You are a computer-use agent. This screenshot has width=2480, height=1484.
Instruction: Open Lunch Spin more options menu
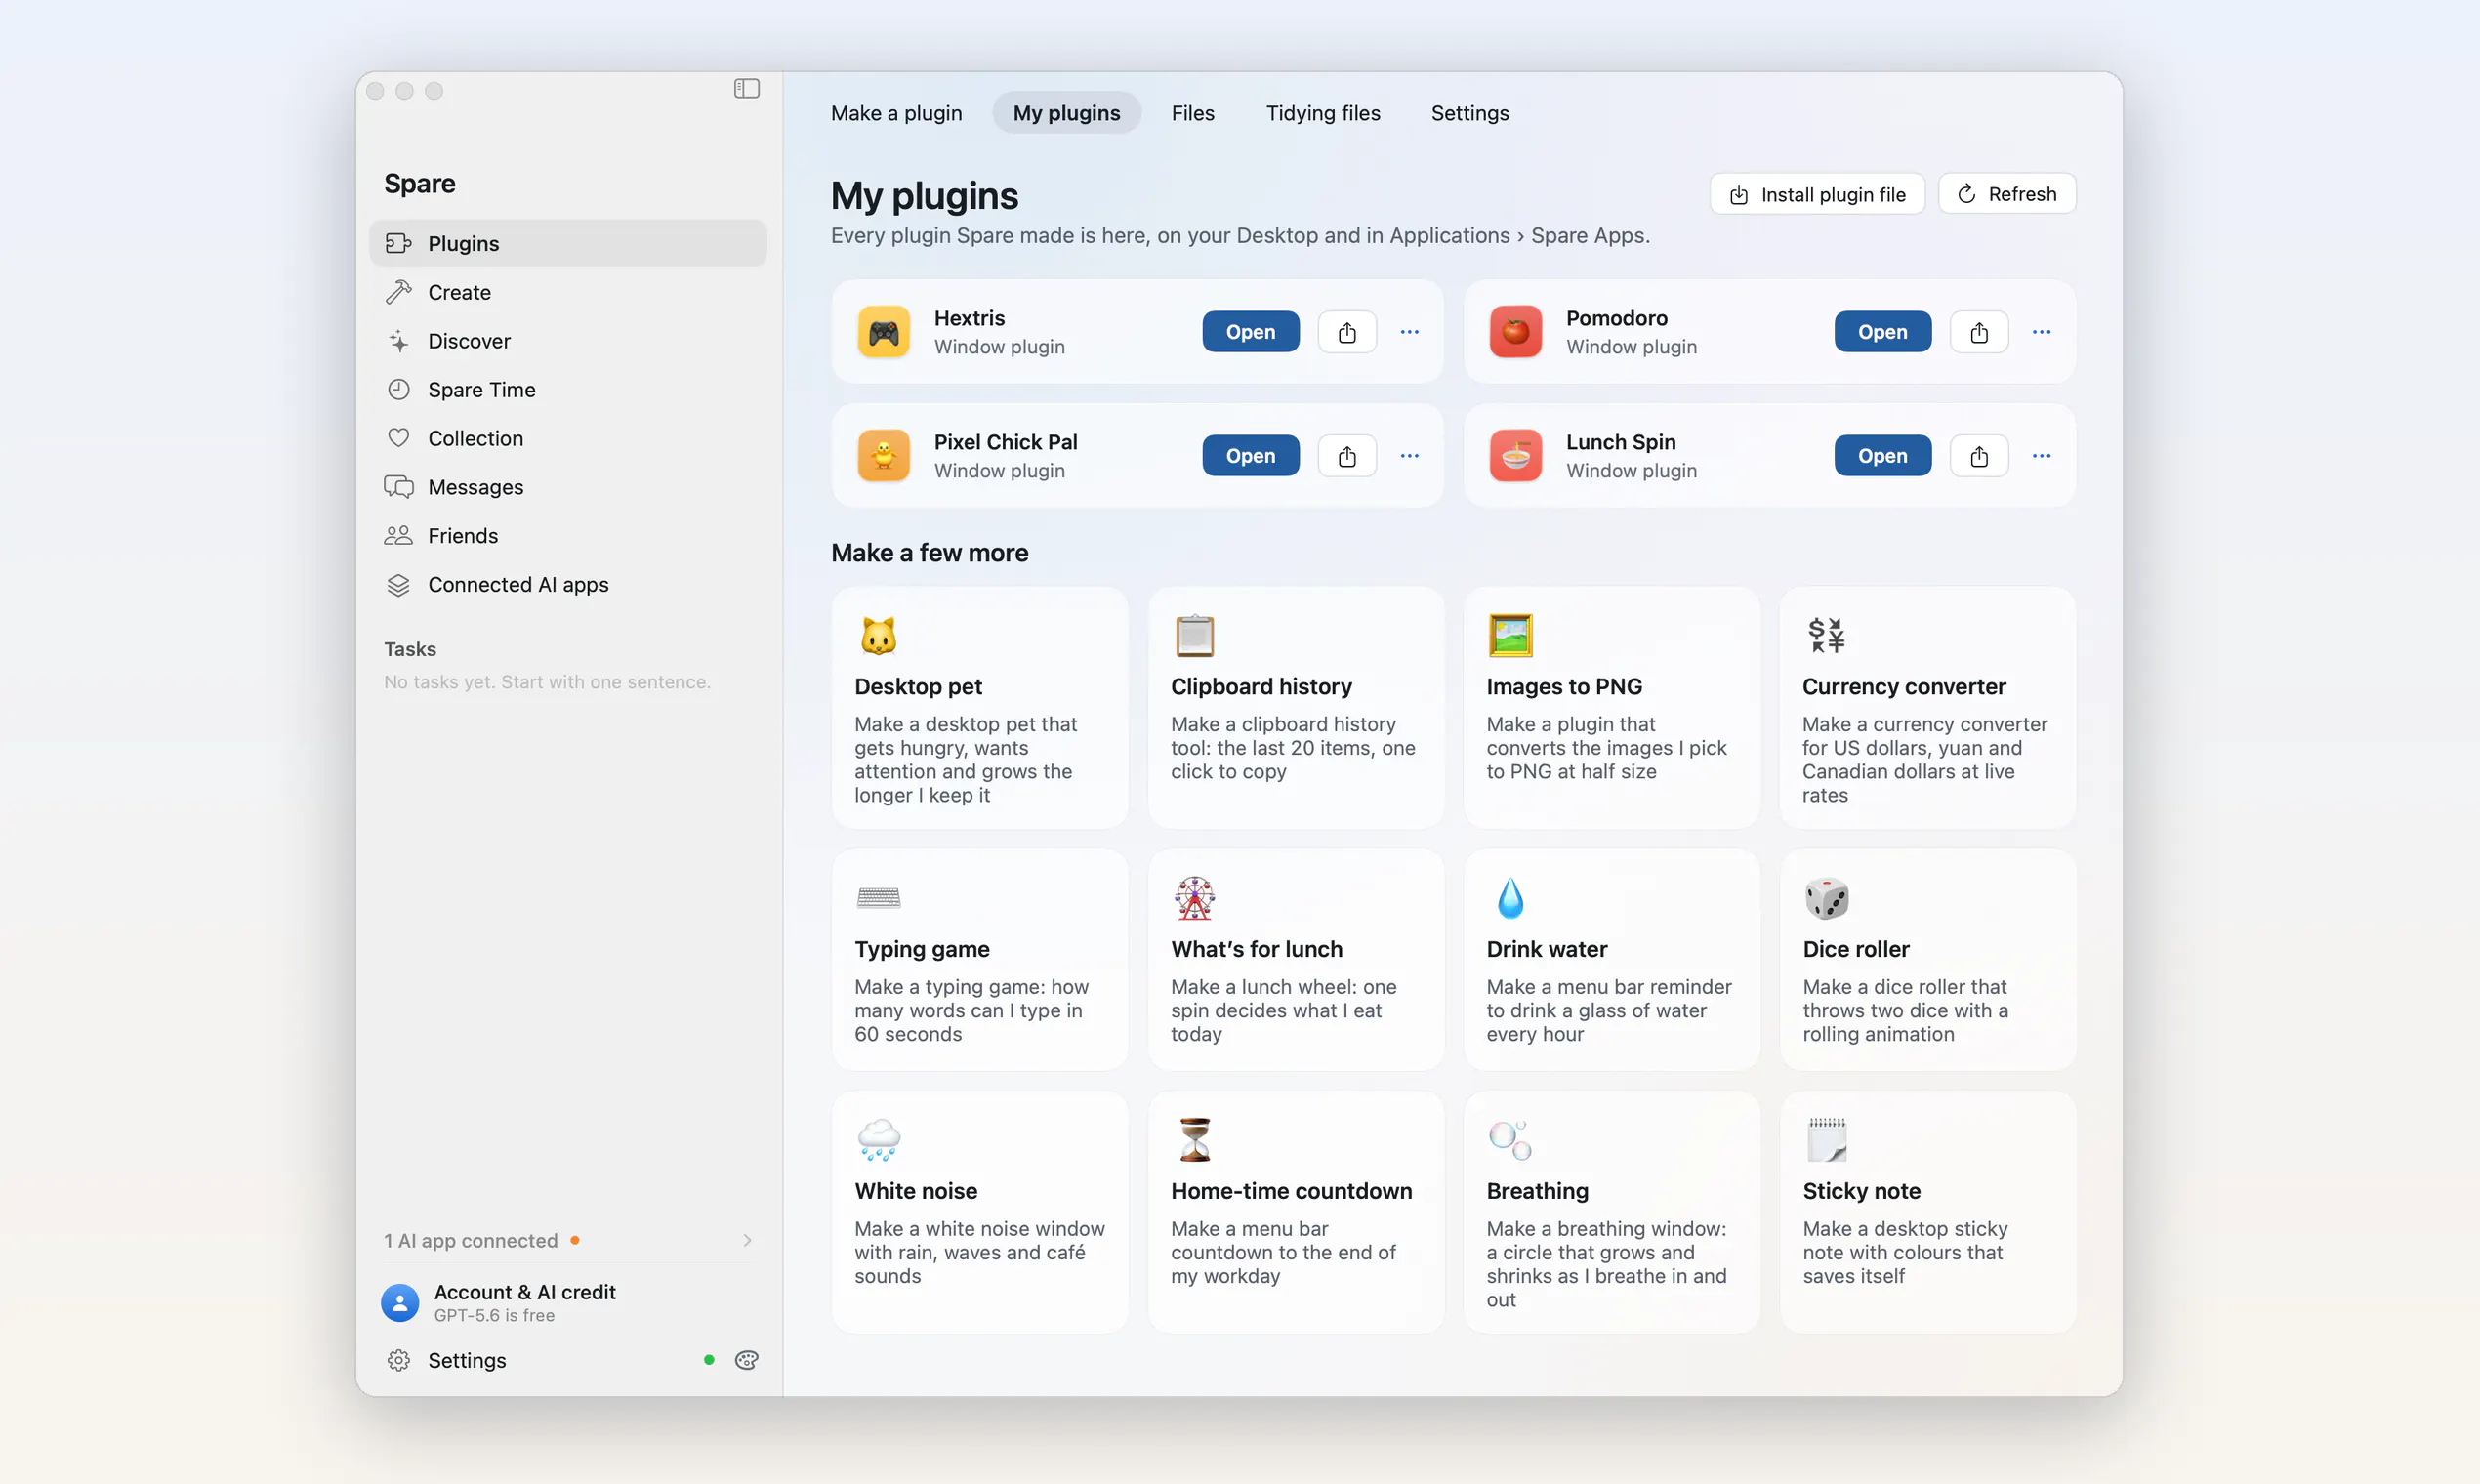pyautogui.click(x=2041, y=456)
